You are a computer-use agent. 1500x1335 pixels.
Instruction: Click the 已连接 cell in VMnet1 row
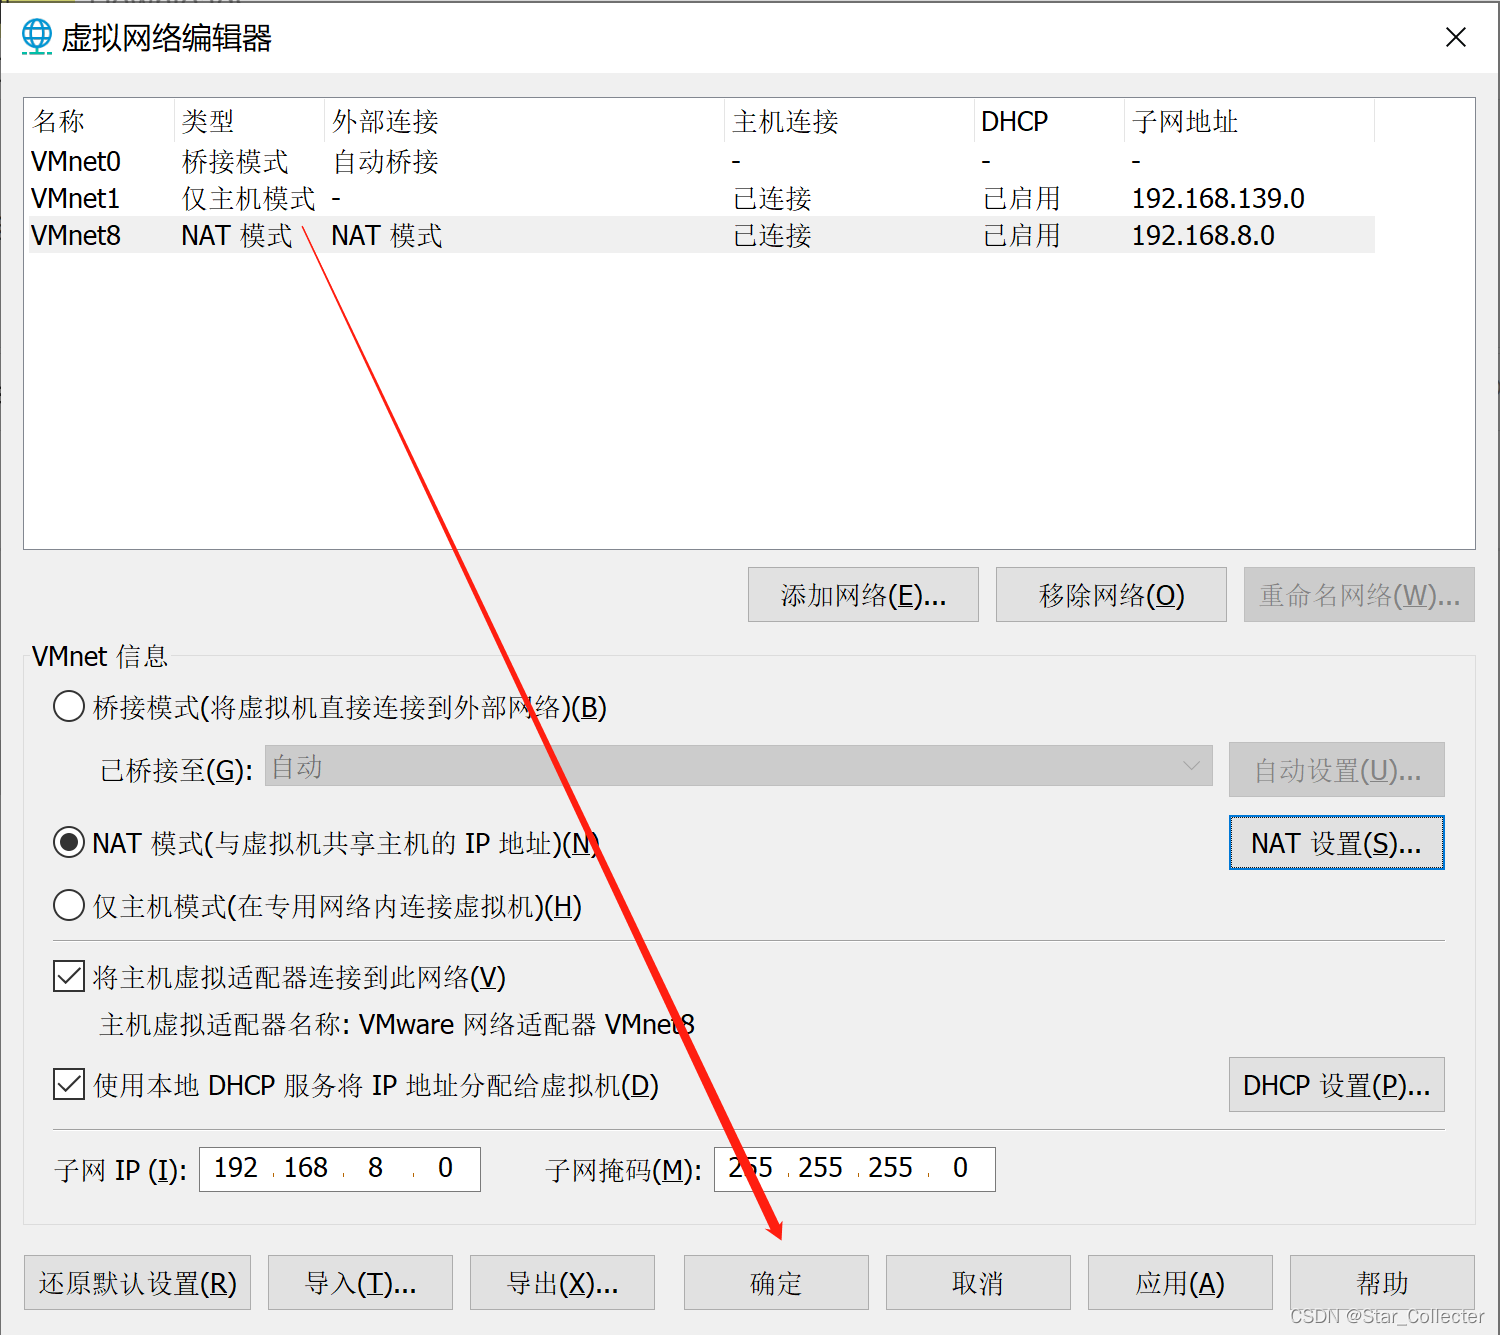point(772,198)
